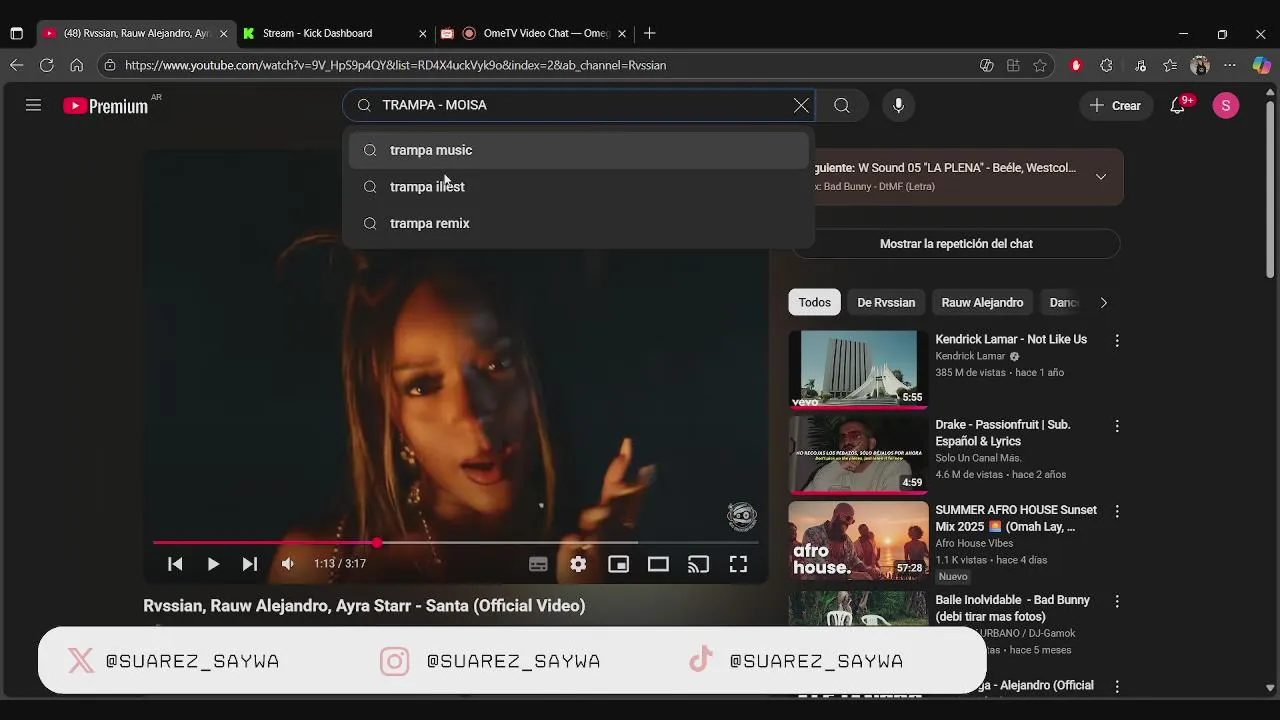Start voice search with microphone icon

click(898, 105)
